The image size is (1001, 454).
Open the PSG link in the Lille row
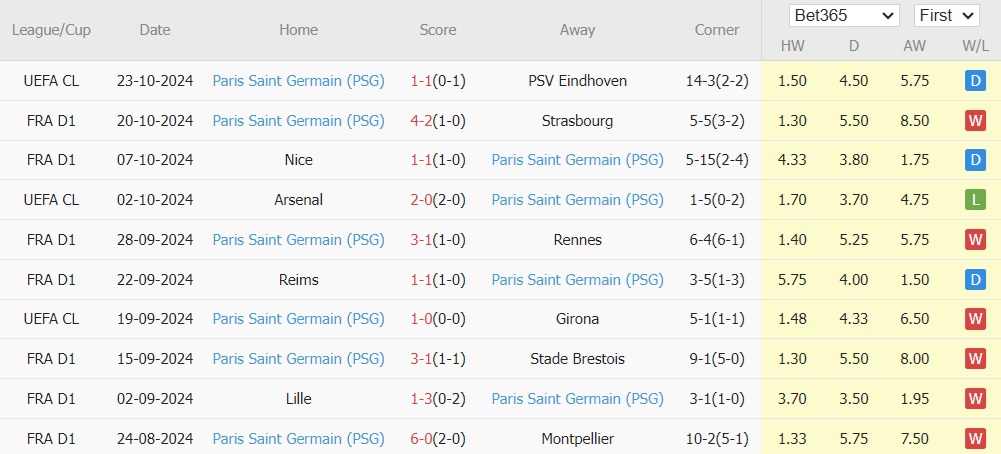click(x=577, y=399)
